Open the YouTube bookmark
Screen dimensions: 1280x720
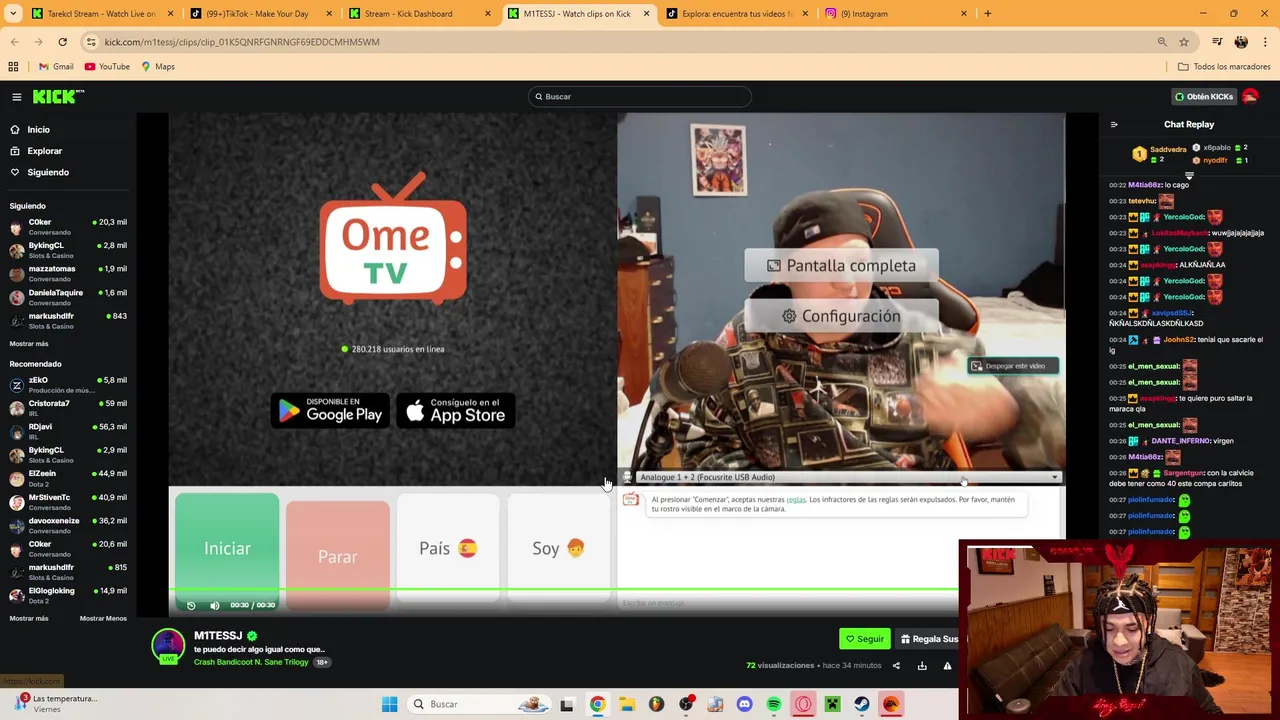pyautogui.click(x=107, y=67)
